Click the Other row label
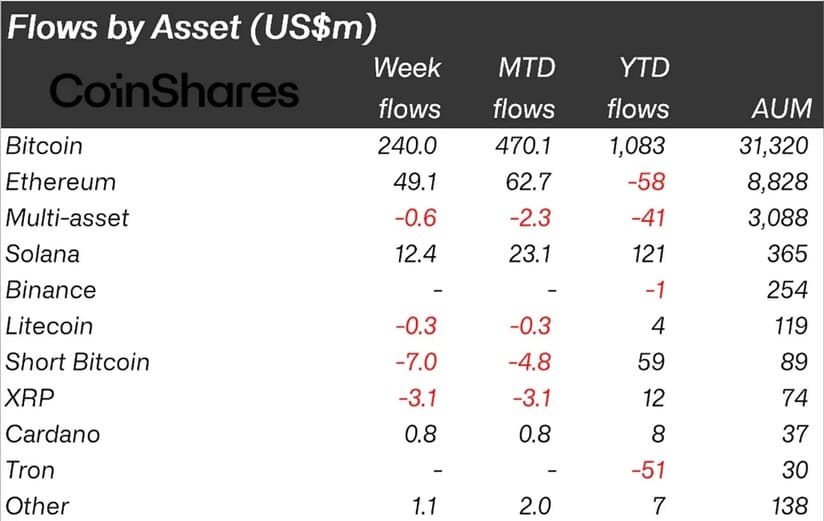The image size is (824, 521). 37,506
